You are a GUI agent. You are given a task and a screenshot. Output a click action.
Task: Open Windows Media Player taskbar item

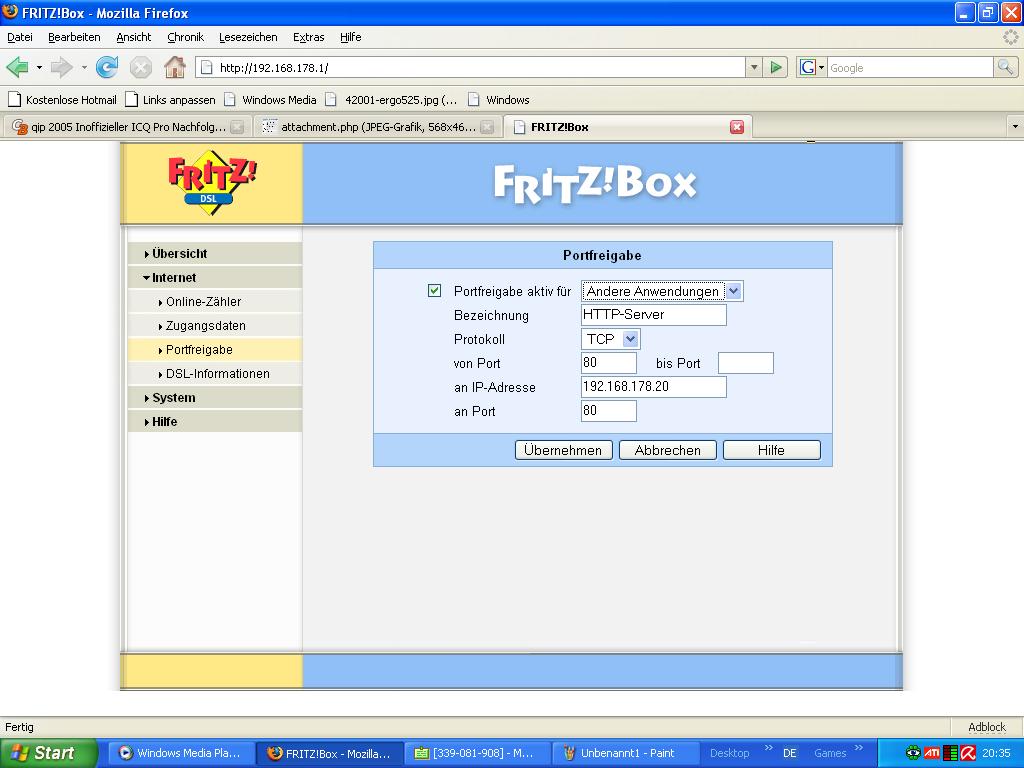(181, 753)
